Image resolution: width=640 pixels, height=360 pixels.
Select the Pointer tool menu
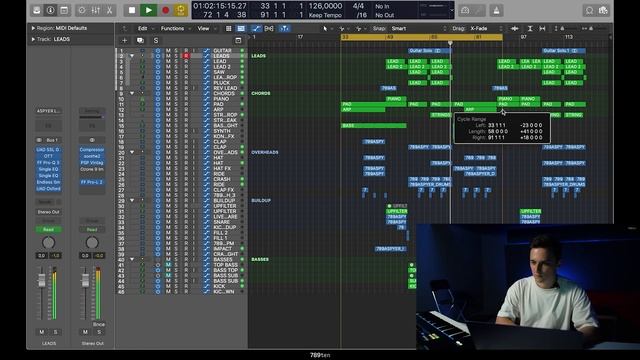point(325,29)
